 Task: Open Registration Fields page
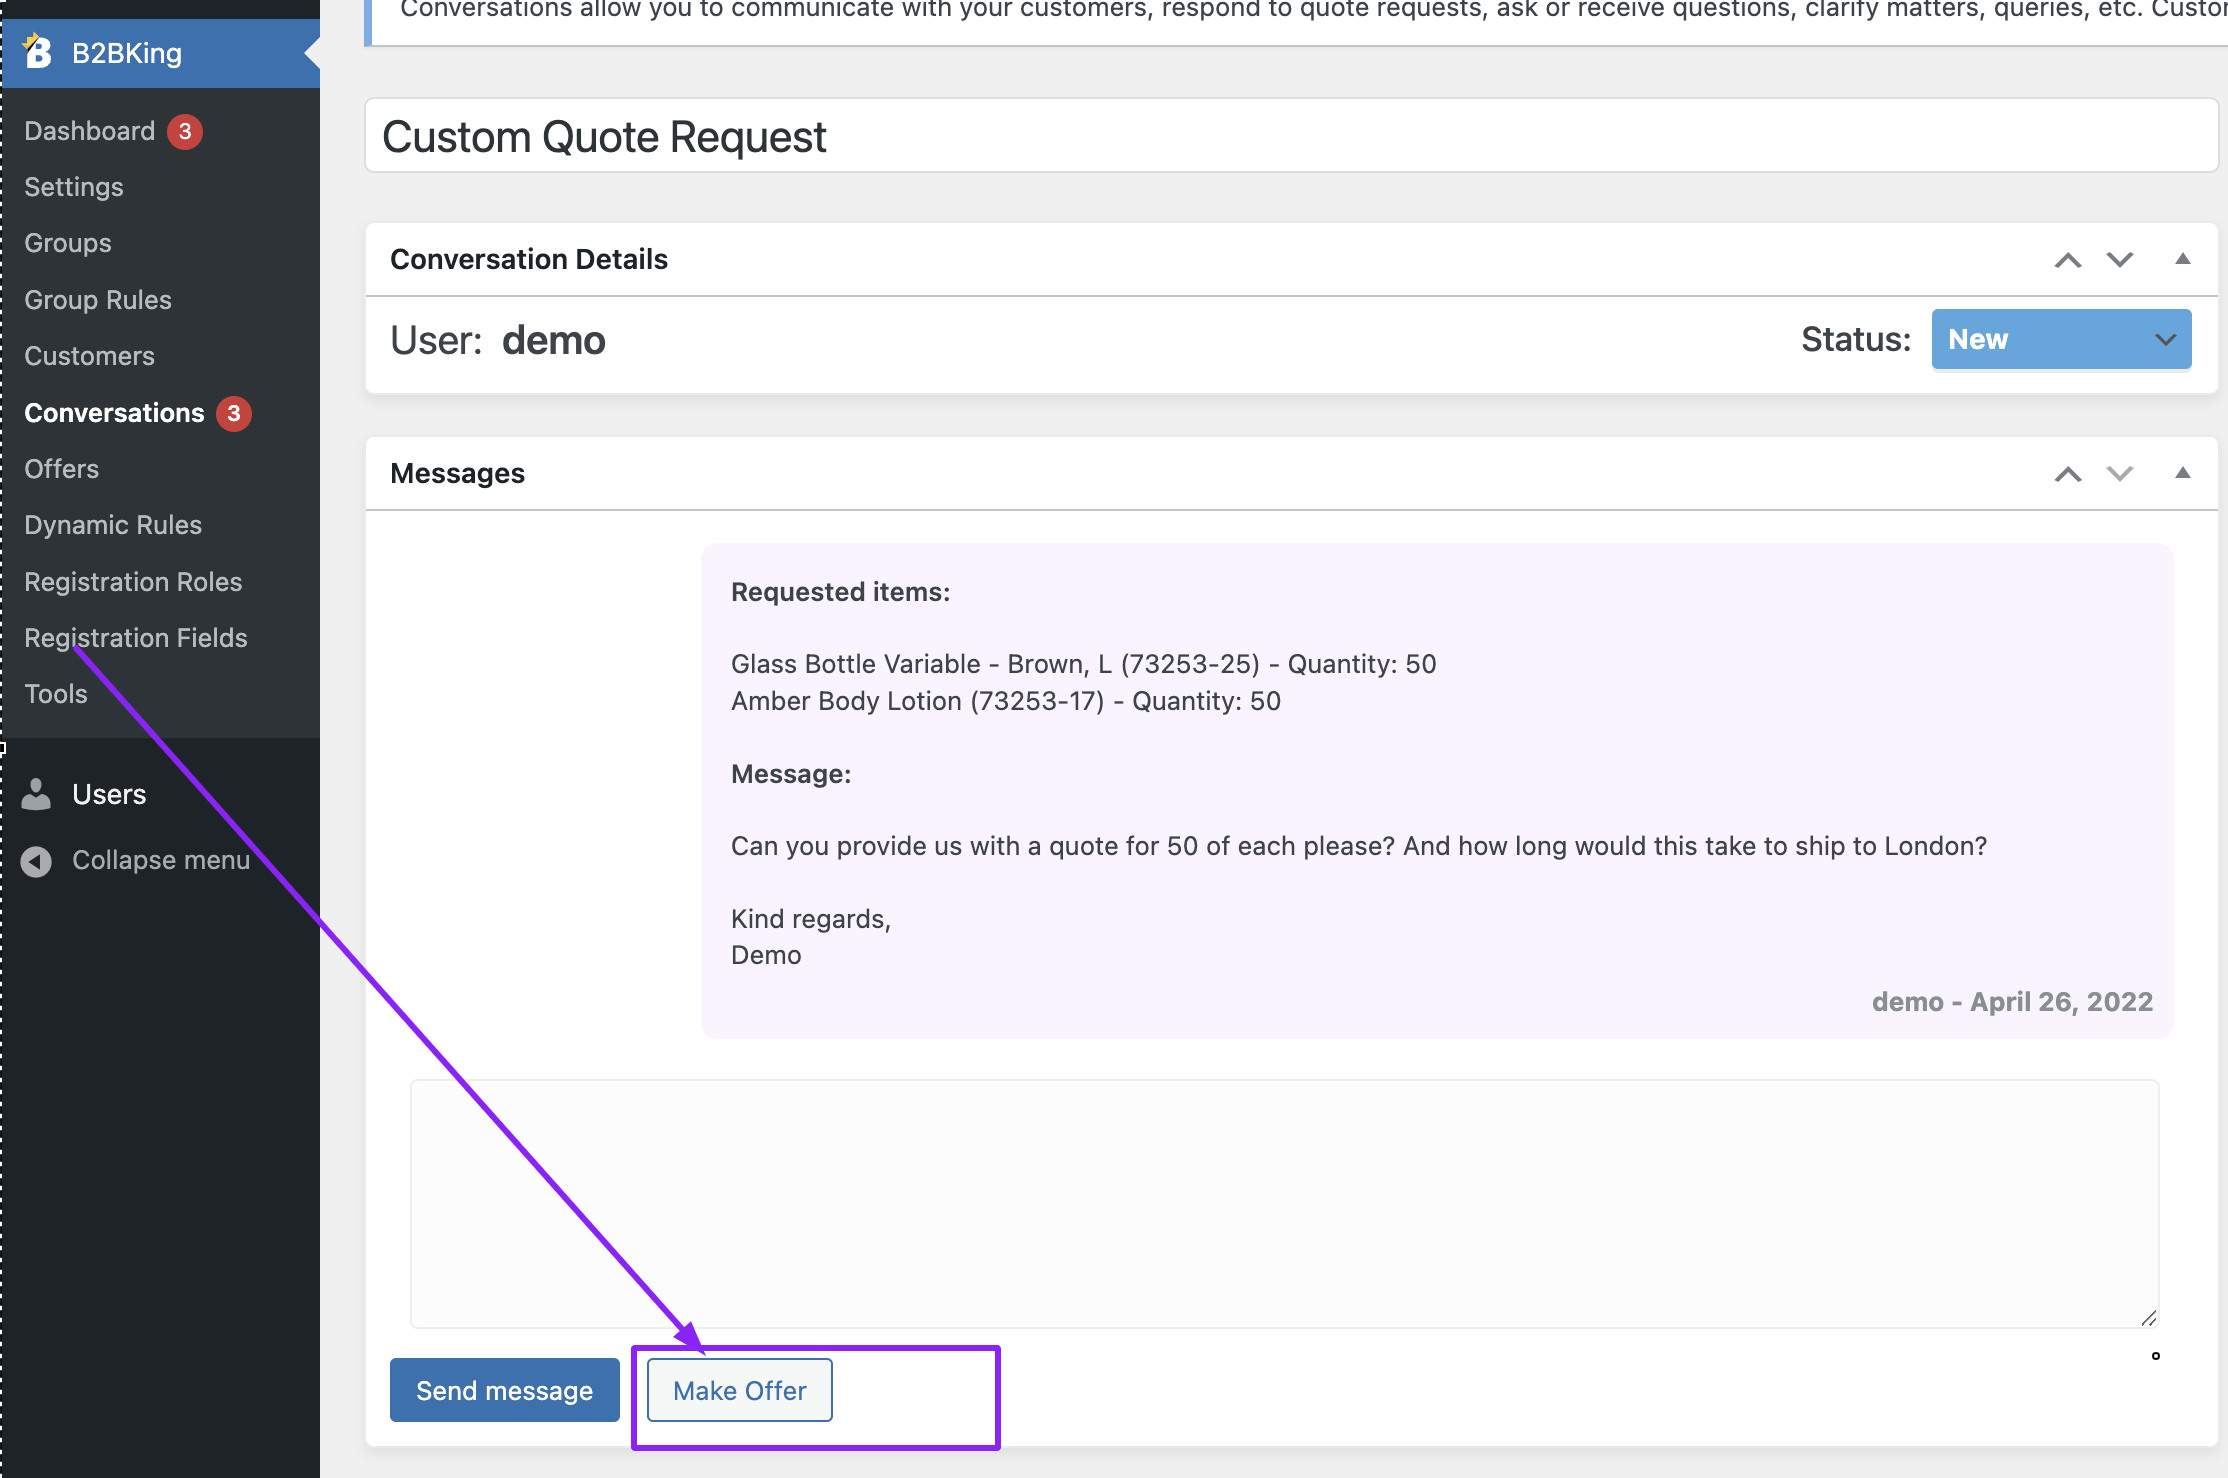tap(136, 638)
